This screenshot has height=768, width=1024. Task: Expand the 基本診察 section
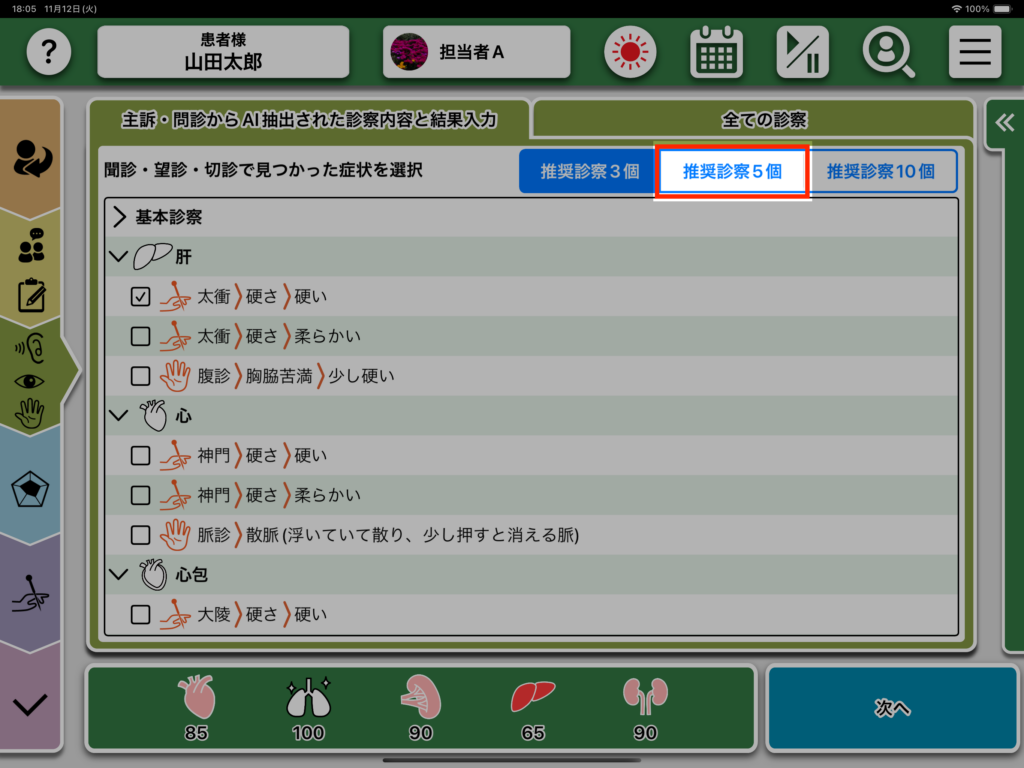120,217
